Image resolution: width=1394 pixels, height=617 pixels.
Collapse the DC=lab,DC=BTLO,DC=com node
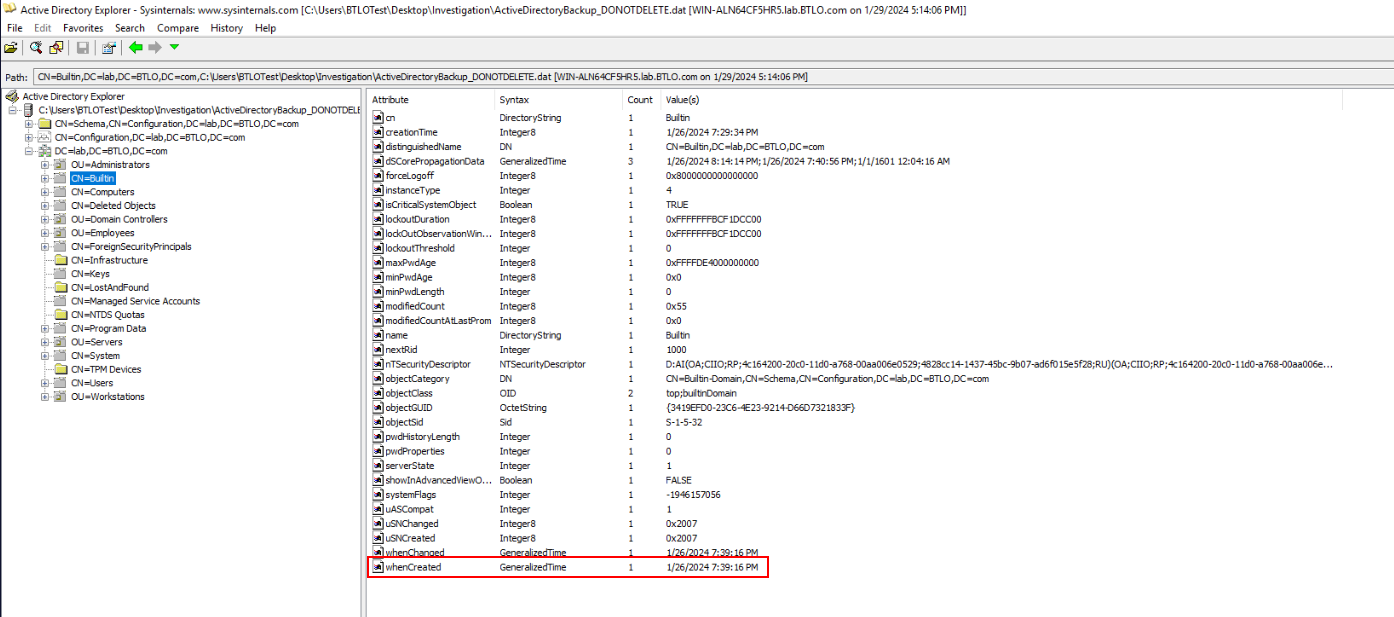pos(30,151)
